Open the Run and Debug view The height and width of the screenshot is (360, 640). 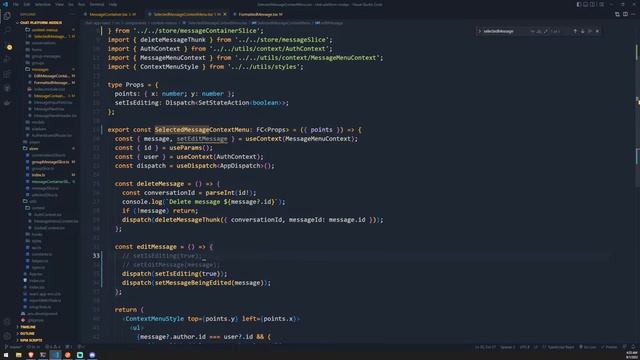pos(7,60)
